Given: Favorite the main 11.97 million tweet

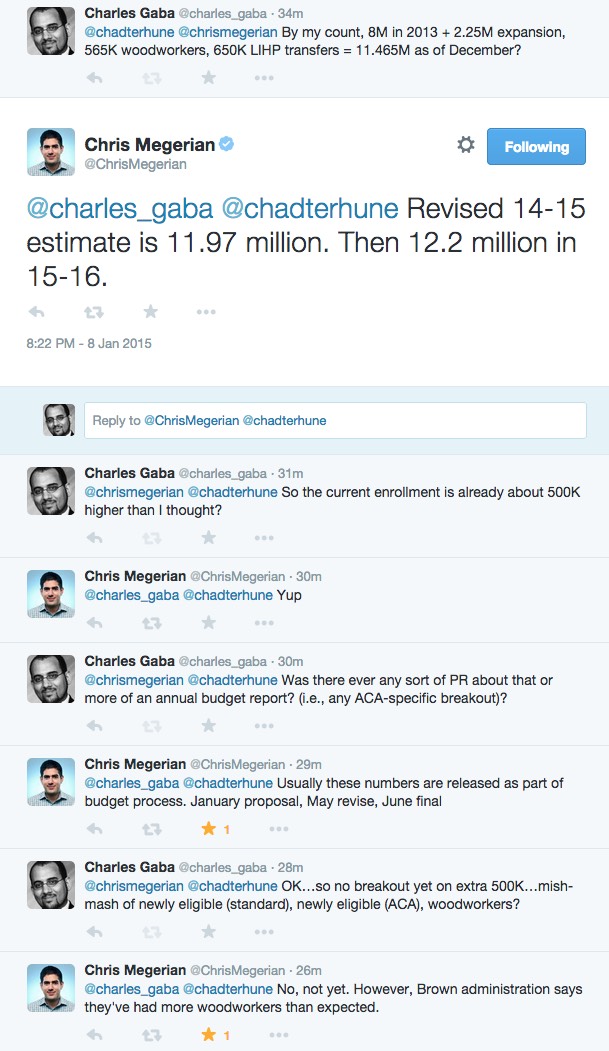Looking at the screenshot, I should coord(150,312).
